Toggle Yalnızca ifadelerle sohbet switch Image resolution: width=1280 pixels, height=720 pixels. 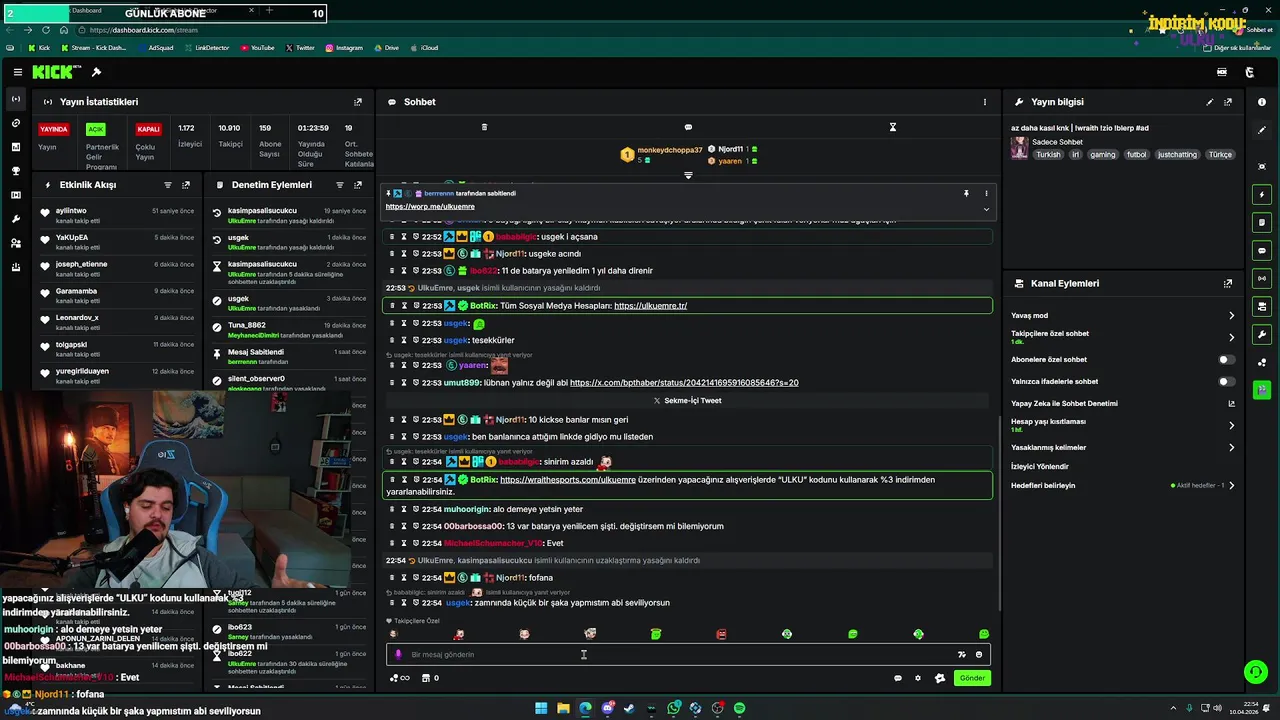(x=1226, y=382)
